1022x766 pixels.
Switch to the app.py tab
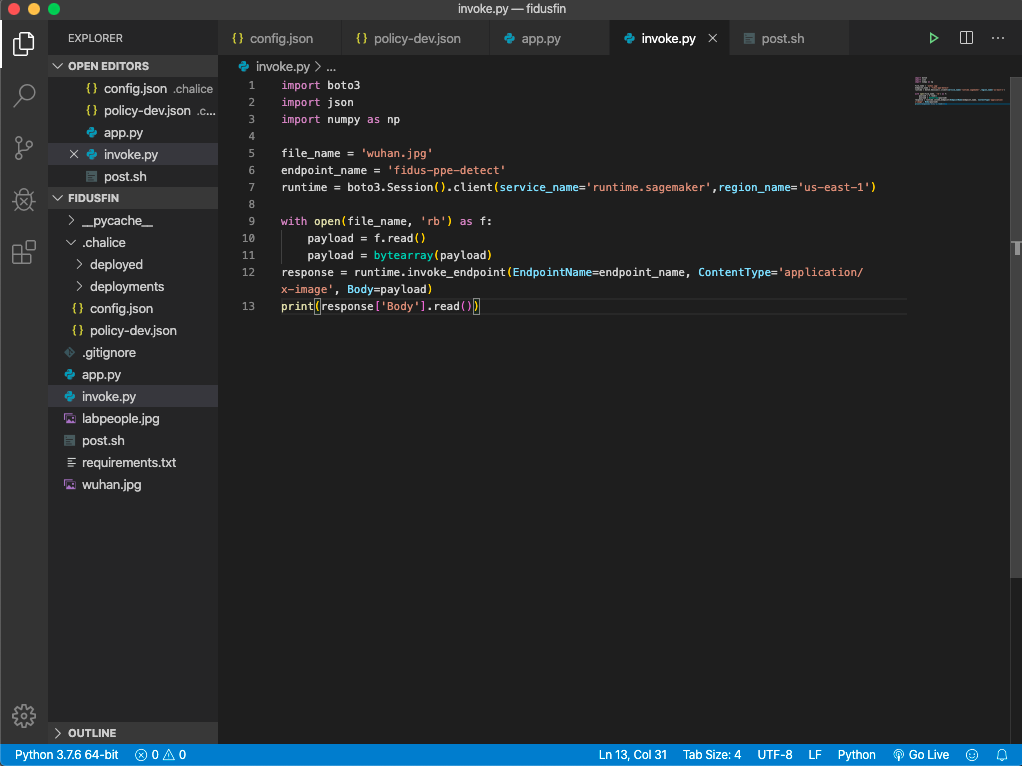pos(549,38)
